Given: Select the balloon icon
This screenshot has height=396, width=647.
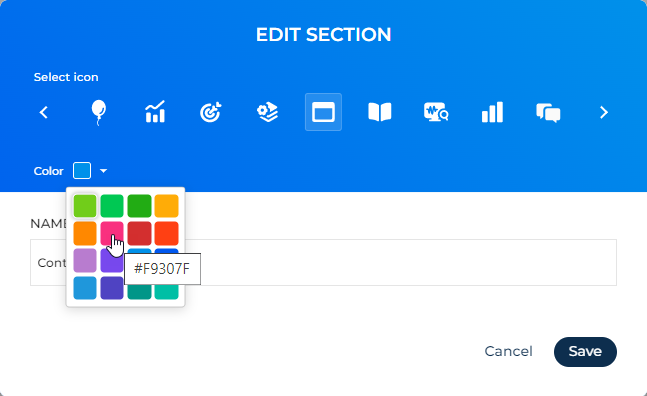Looking at the screenshot, I should tap(98, 112).
